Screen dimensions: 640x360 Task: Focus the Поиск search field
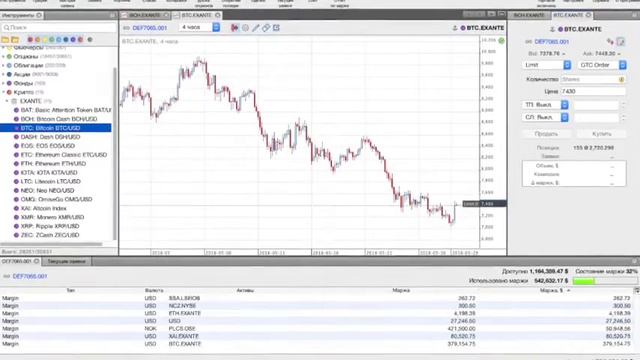tap(59, 27)
